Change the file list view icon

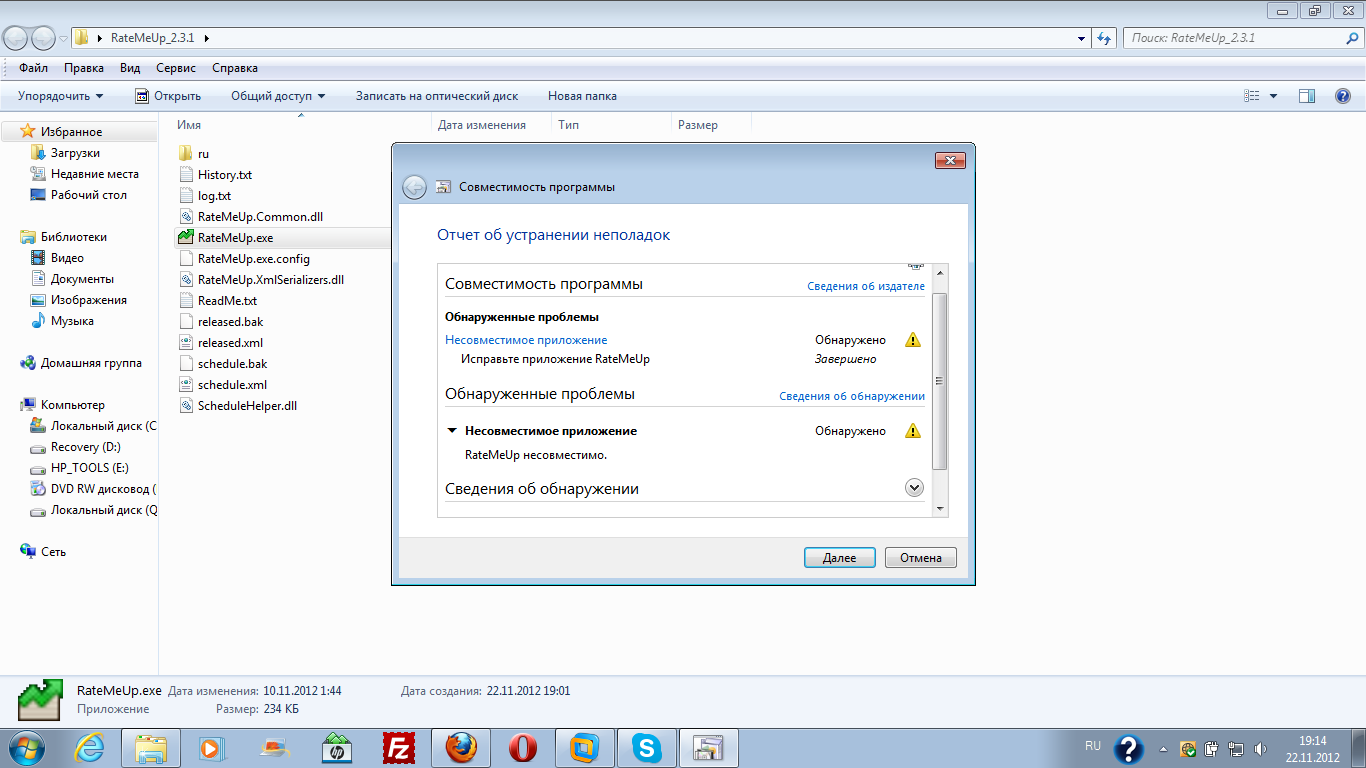pyautogui.click(x=1251, y=96)
